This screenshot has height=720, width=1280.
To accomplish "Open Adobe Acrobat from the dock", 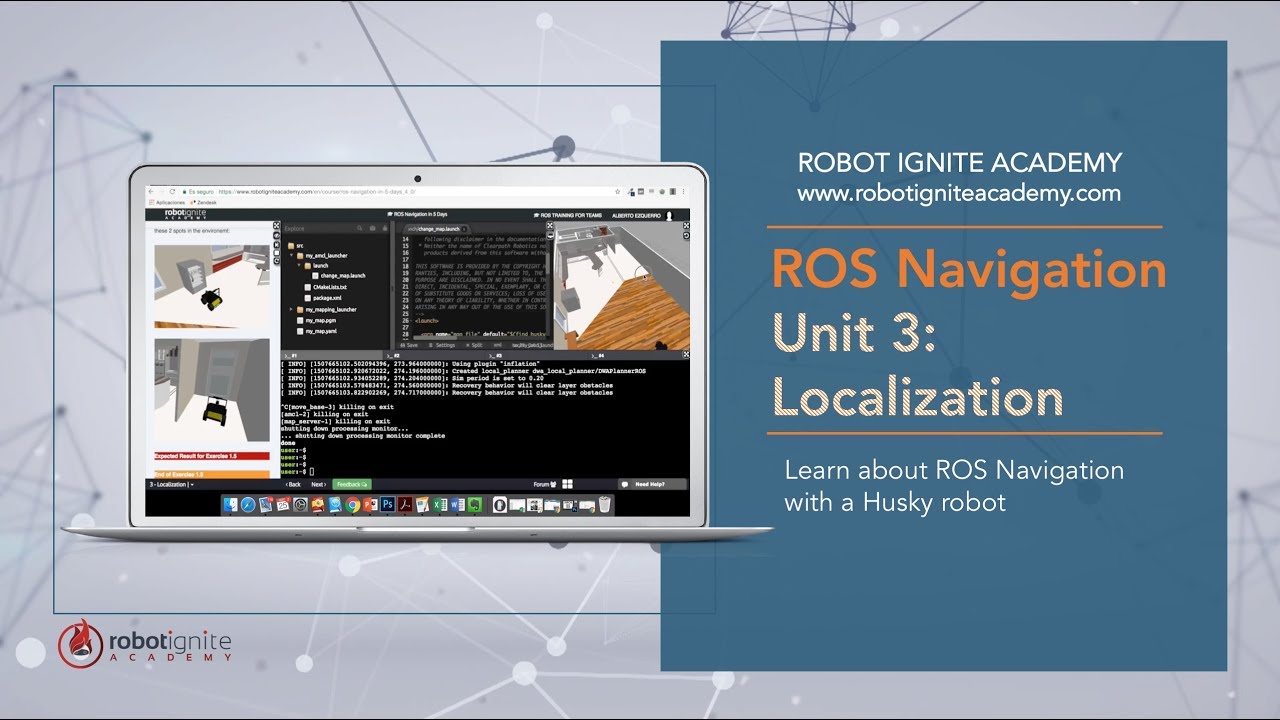I will [405, 505].
